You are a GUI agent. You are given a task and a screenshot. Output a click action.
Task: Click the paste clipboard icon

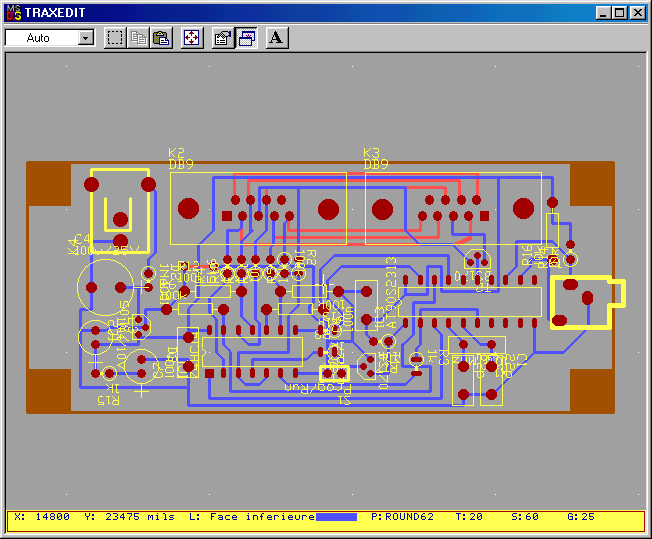coord(161,38)
